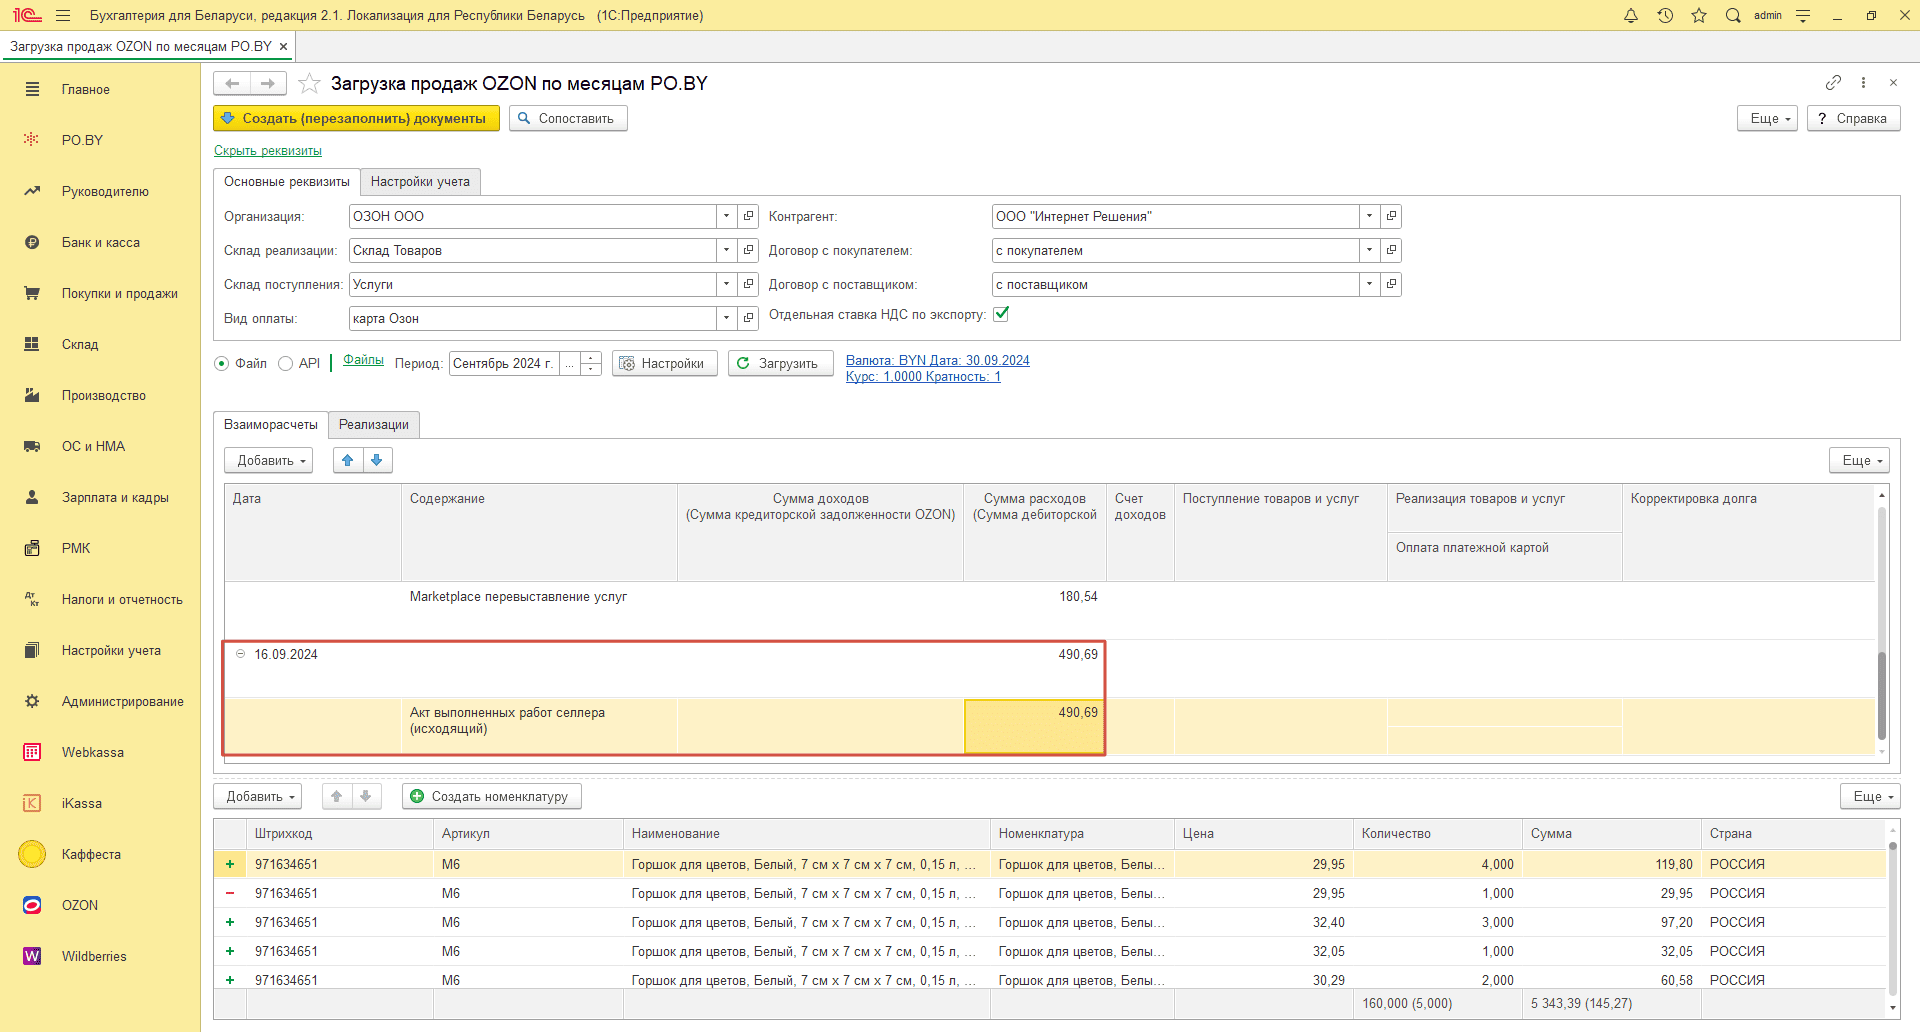This screenshot has height=1032, width=1920.
Task: Add this form to favorites star
Action: (x=310, y=83)
